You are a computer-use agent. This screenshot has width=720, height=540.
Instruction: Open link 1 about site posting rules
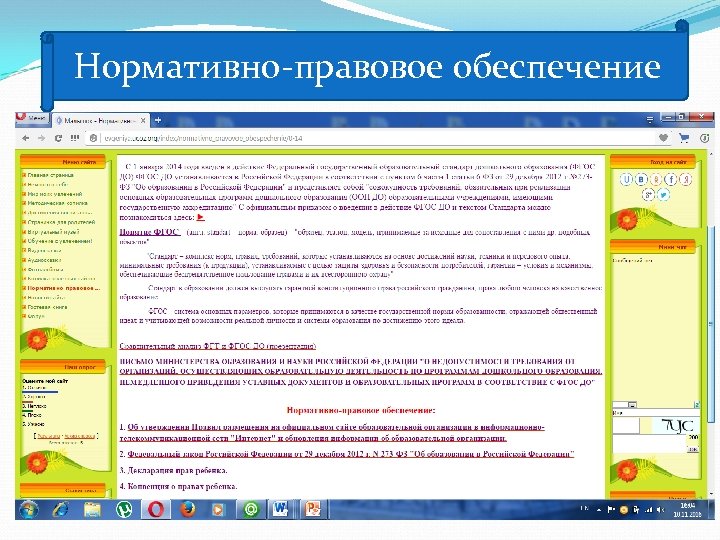332,433
